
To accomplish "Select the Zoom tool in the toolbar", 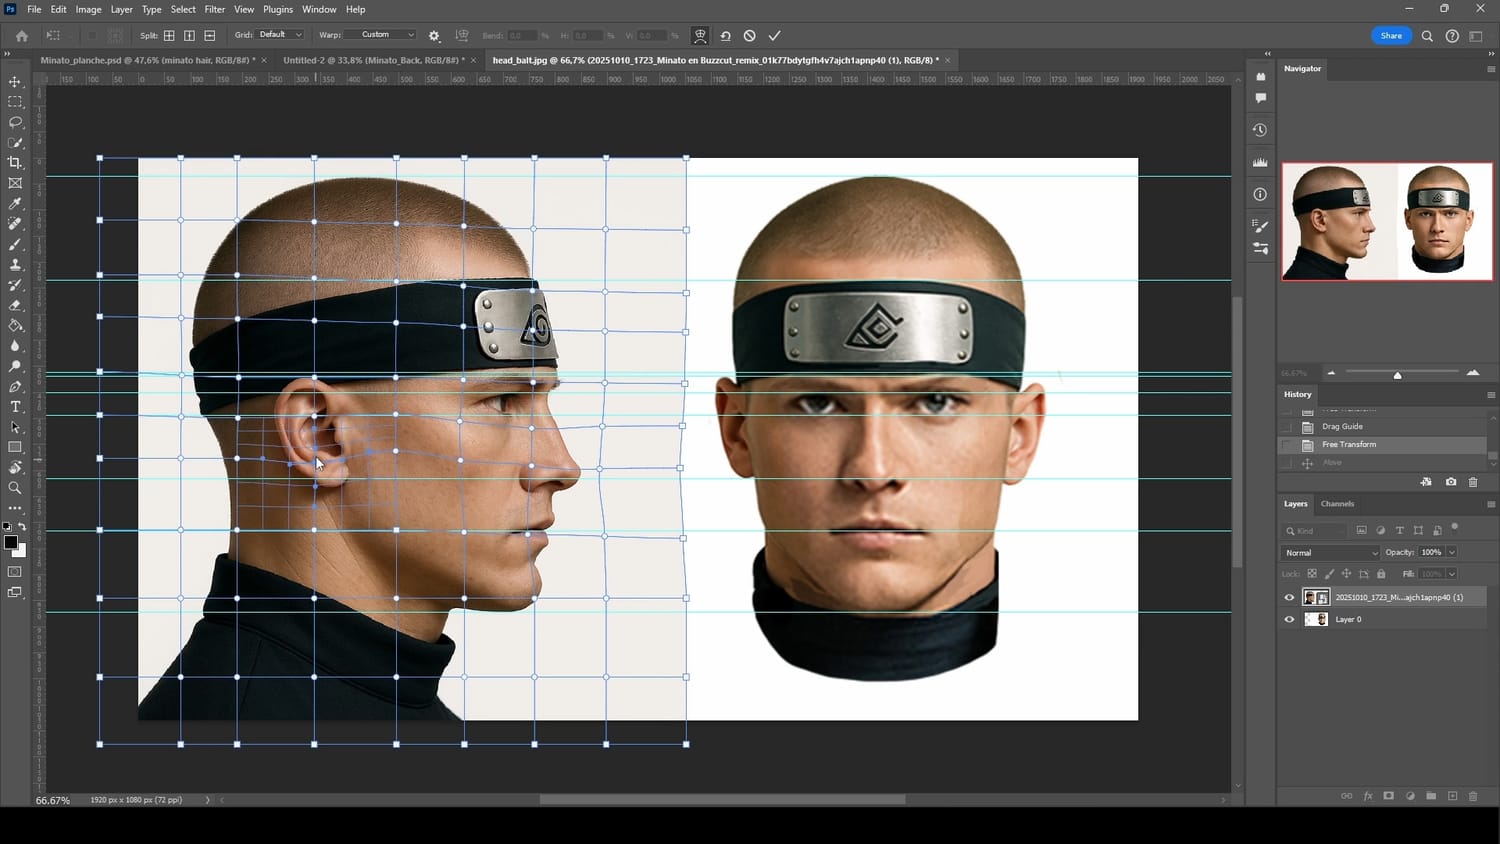I will point(15,488).
